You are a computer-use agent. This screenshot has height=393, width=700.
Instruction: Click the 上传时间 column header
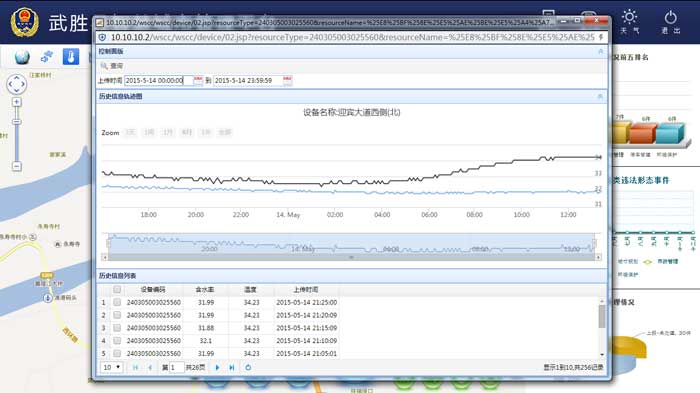(306, 290)
